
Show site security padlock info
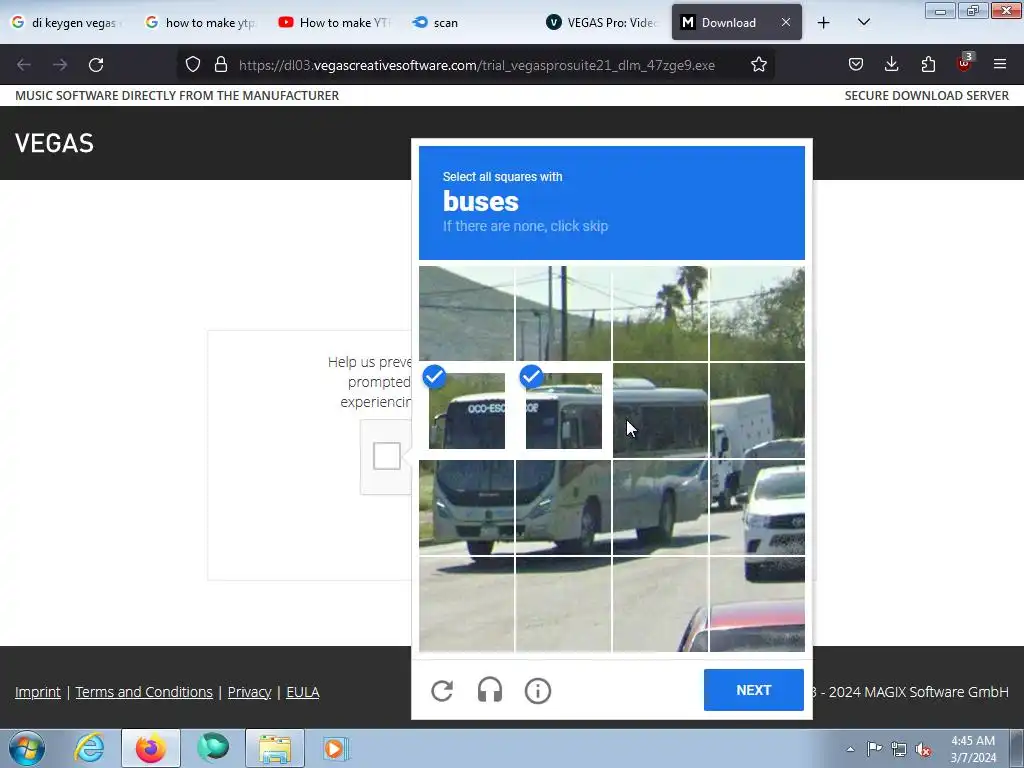221,65
